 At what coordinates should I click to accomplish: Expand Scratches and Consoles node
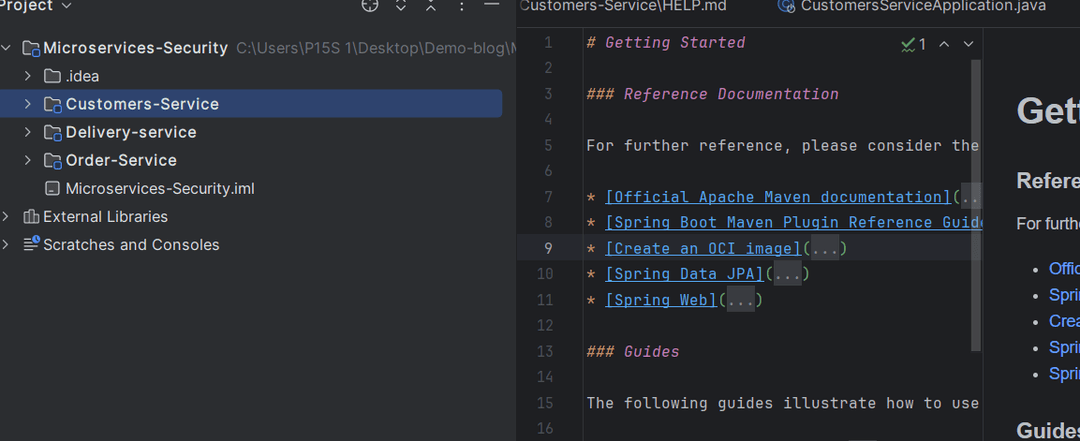point(7,245)
